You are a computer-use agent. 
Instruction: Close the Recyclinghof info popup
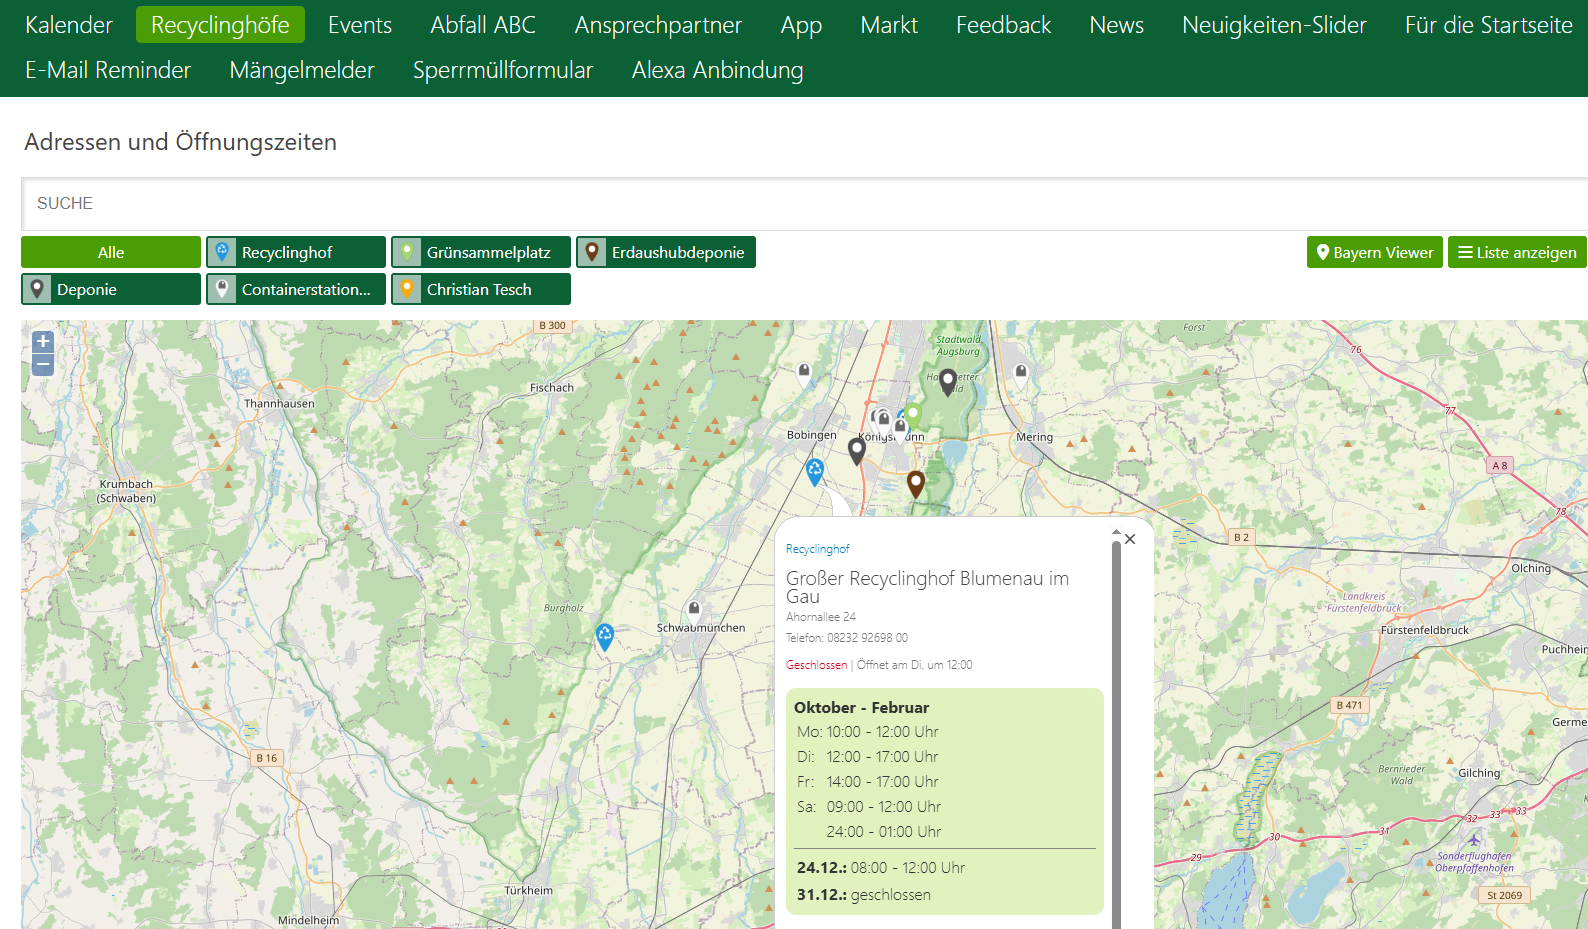coord(1130,539)
